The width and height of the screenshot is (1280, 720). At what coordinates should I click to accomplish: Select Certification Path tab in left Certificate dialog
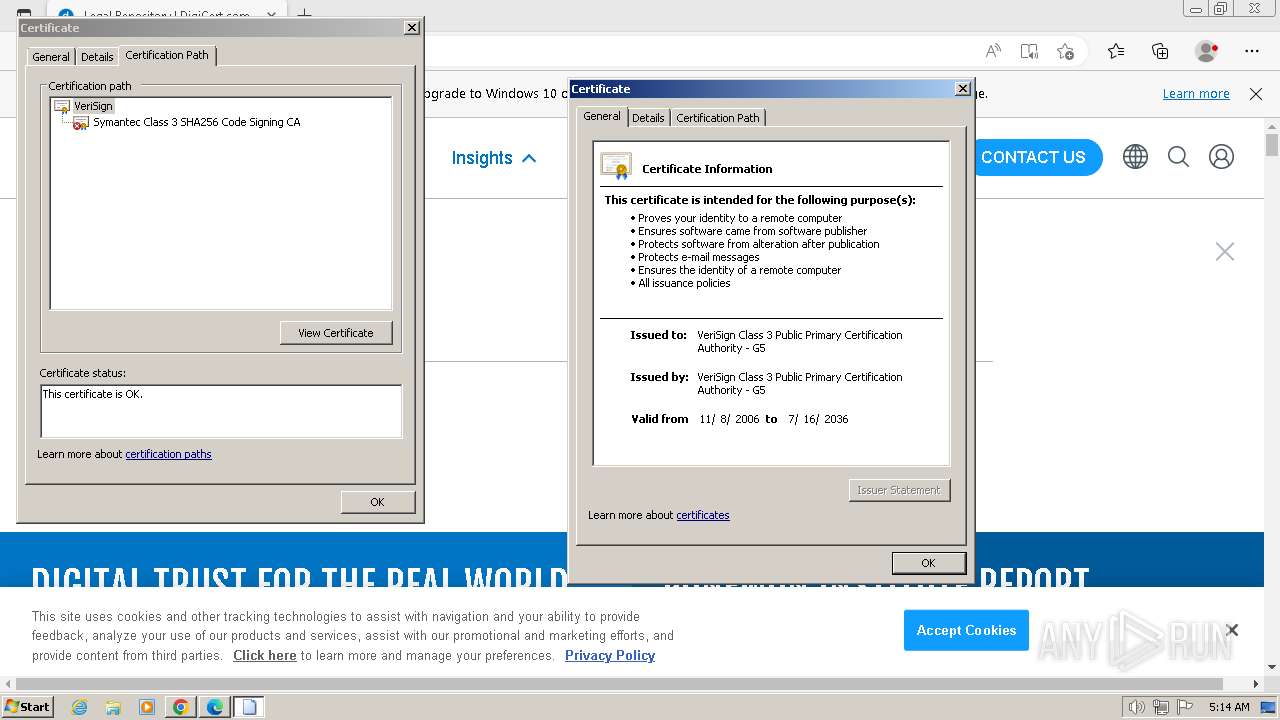click(x=167, y=55)
